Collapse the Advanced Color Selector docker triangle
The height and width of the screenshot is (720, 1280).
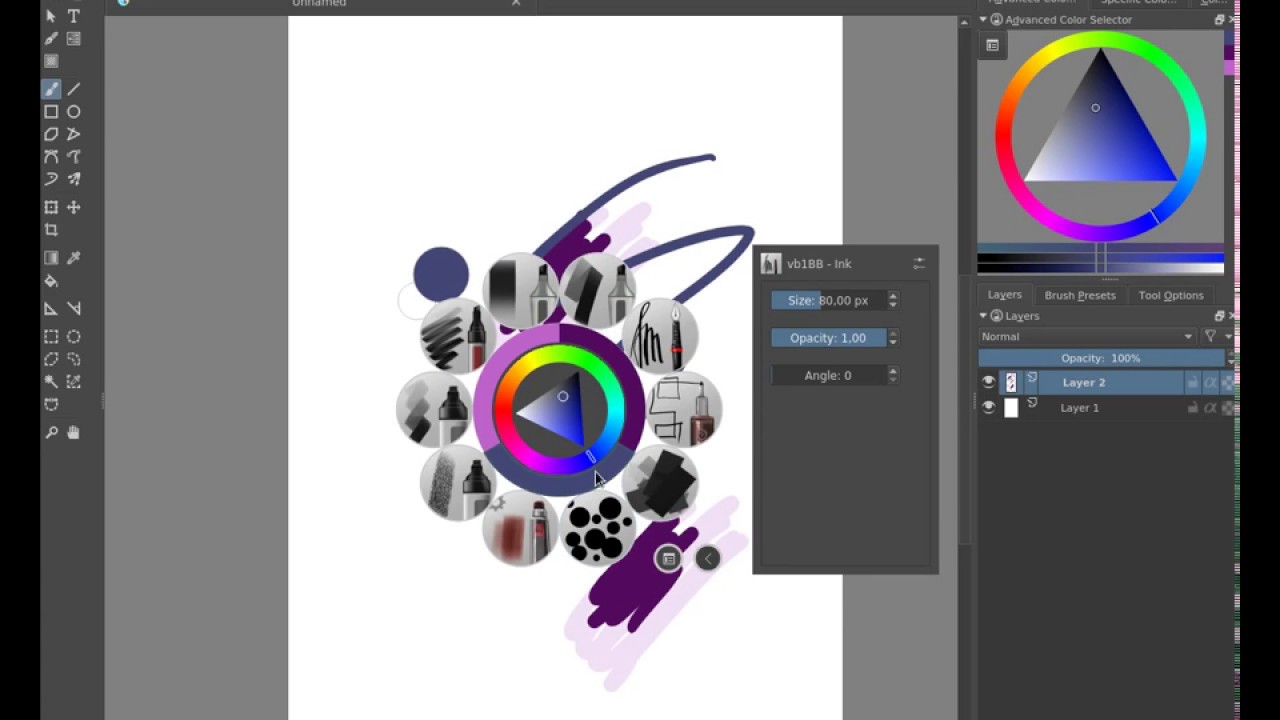pos(984,20)
